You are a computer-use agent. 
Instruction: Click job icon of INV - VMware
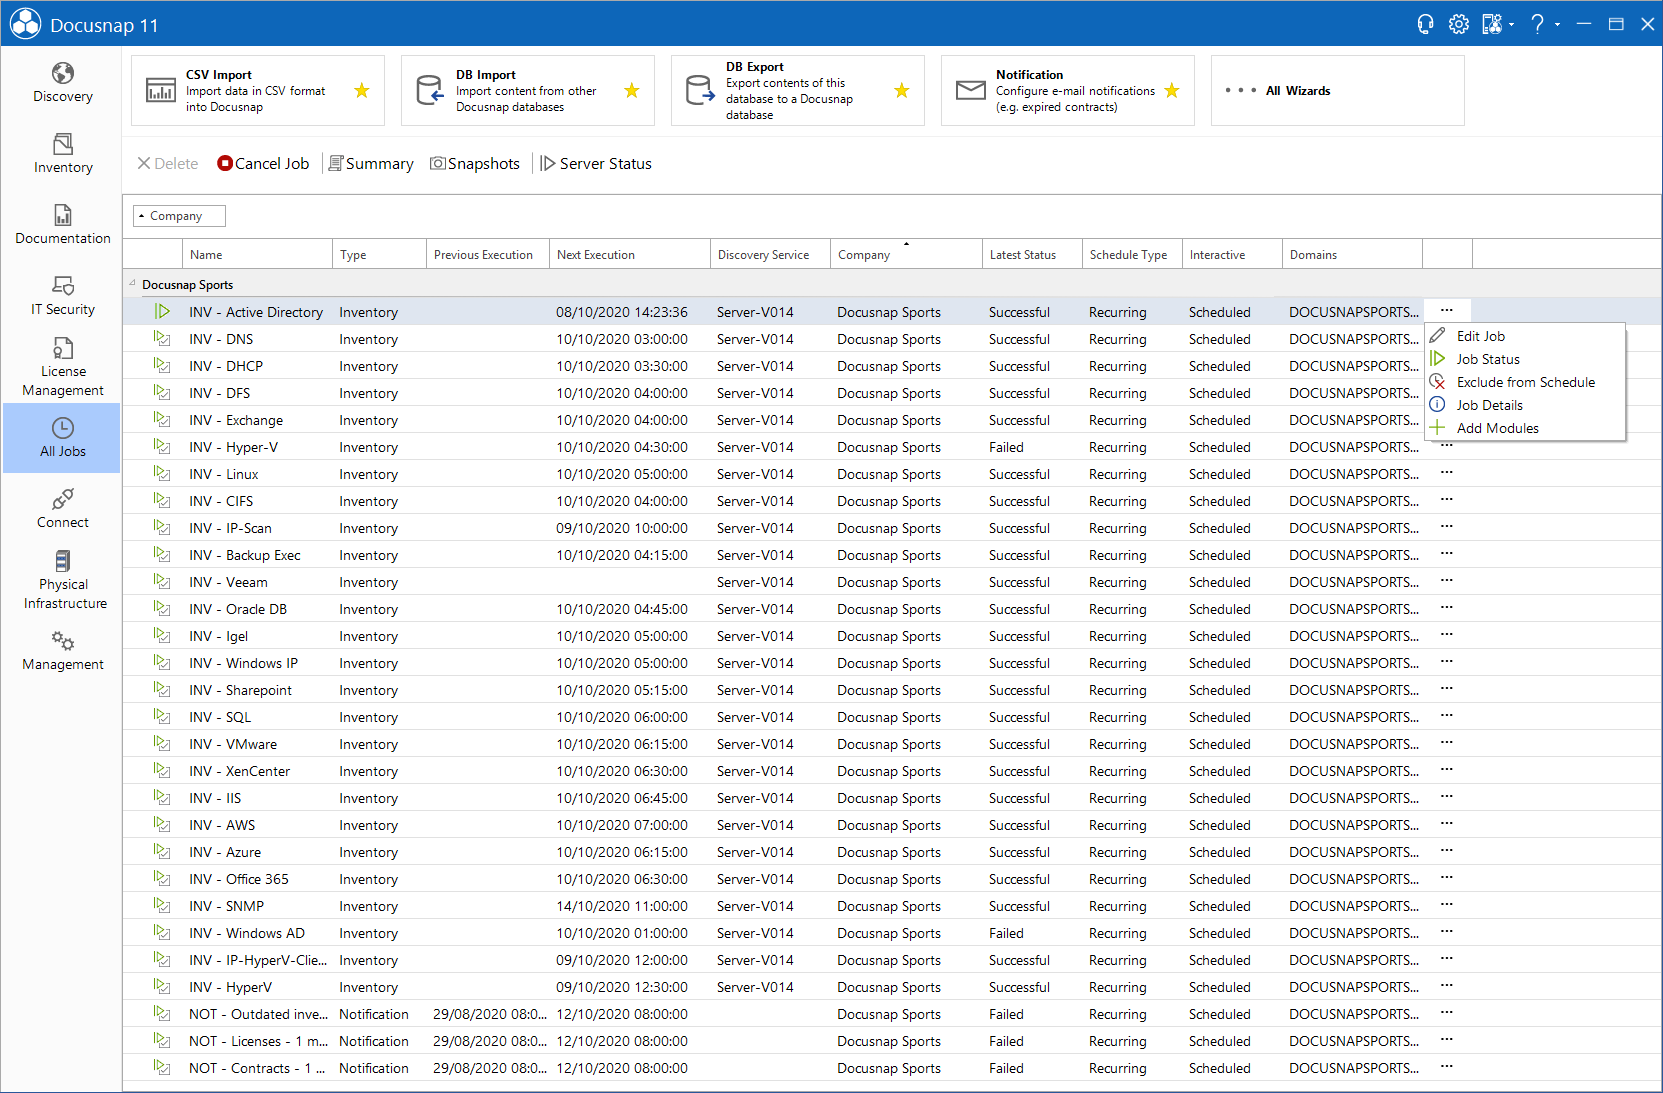tap(162, 744)
